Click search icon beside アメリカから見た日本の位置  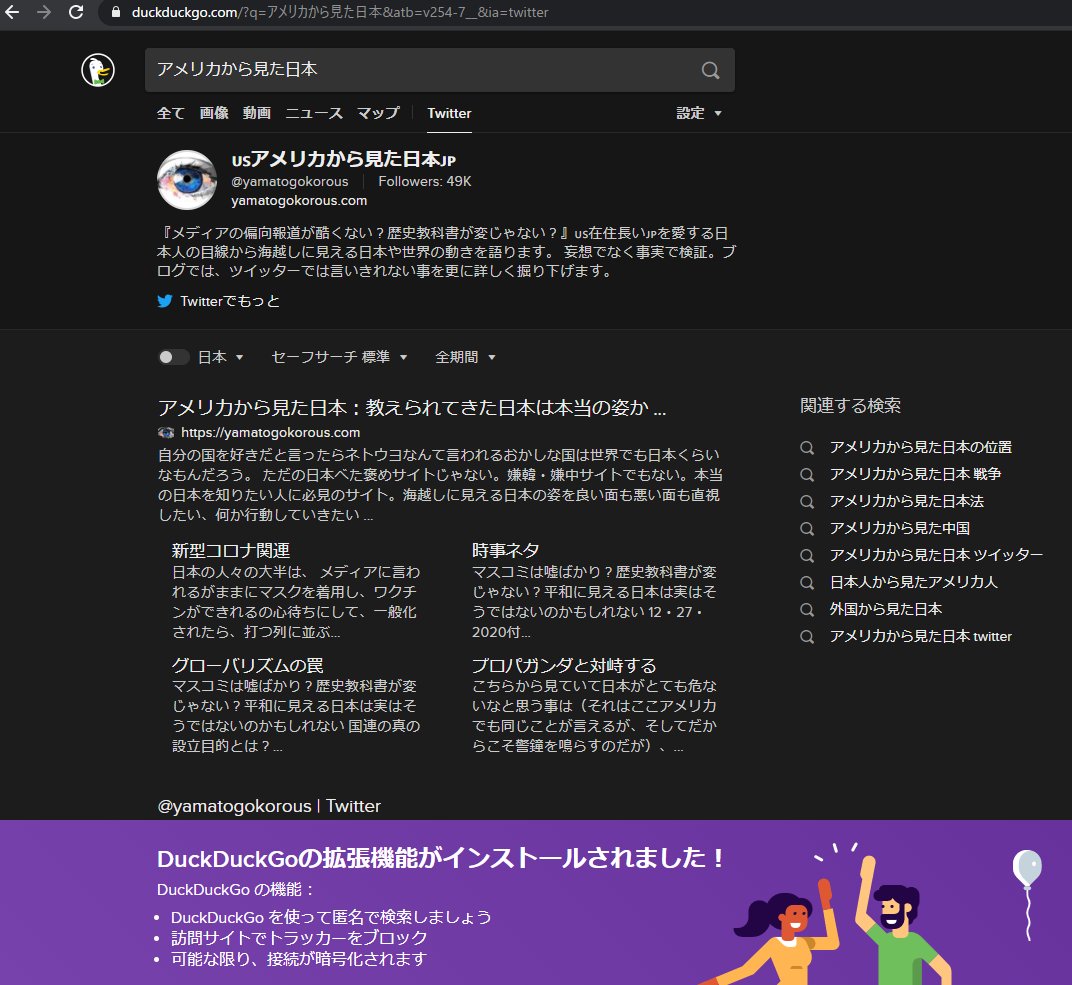pyautogui.click(x=807, y=448)
